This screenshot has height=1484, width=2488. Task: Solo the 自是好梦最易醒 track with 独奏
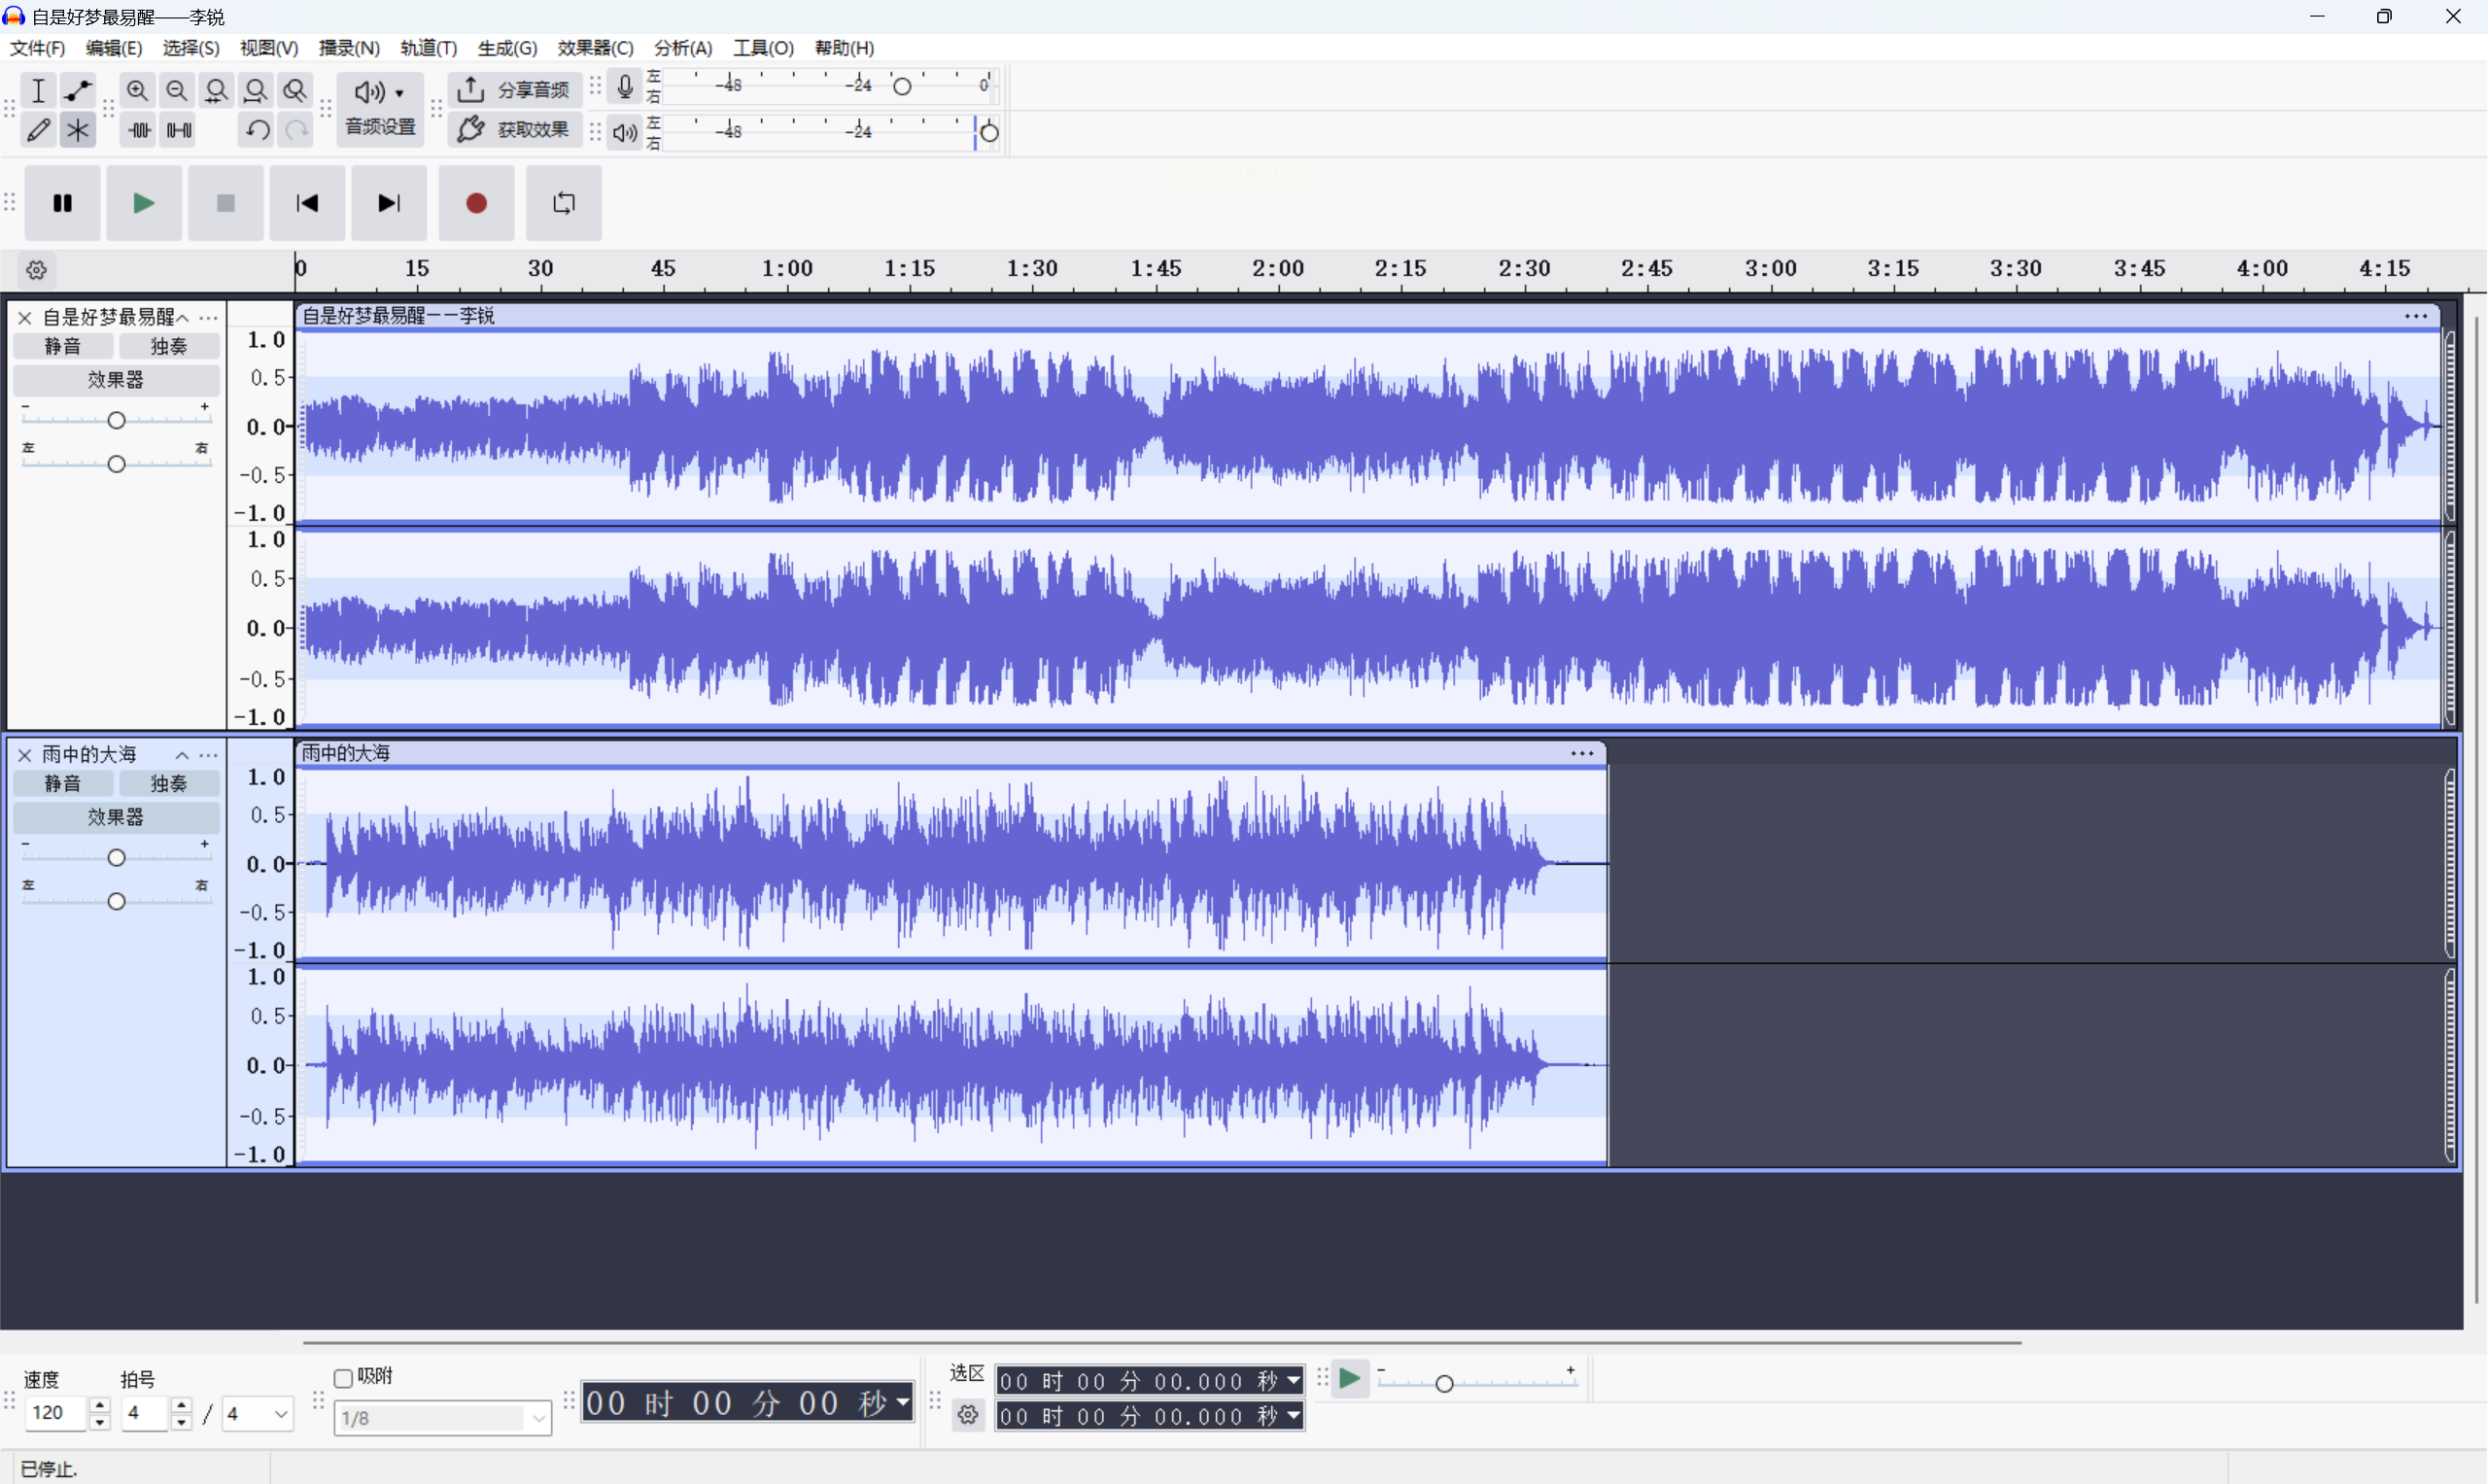(168, 346)
